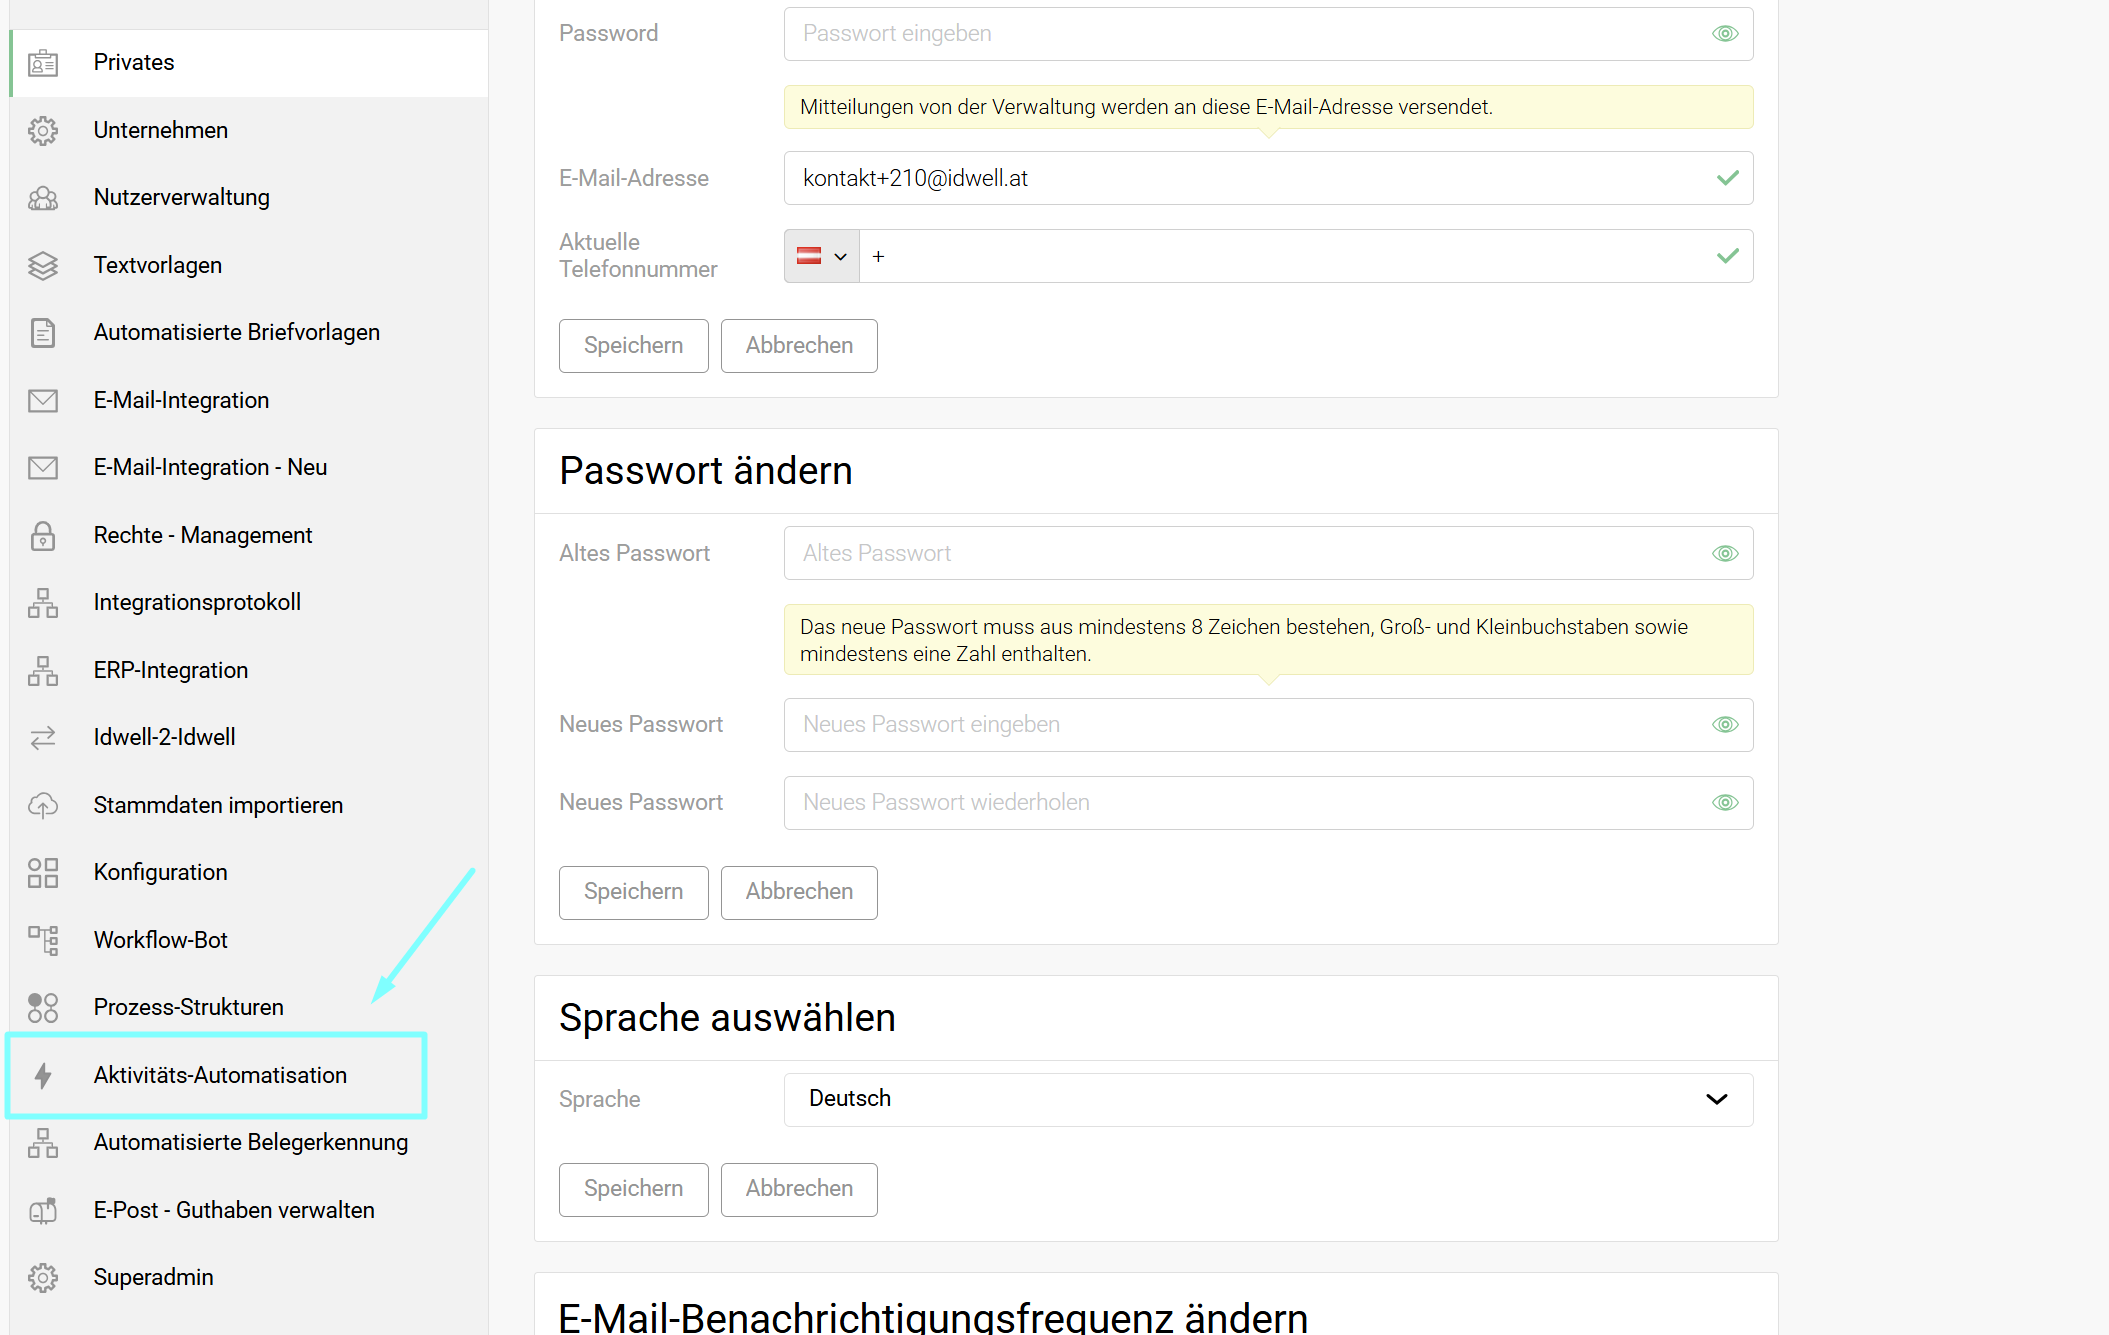Click the Workflow-Bot tree diagram icon

click(x=43, y=941)
